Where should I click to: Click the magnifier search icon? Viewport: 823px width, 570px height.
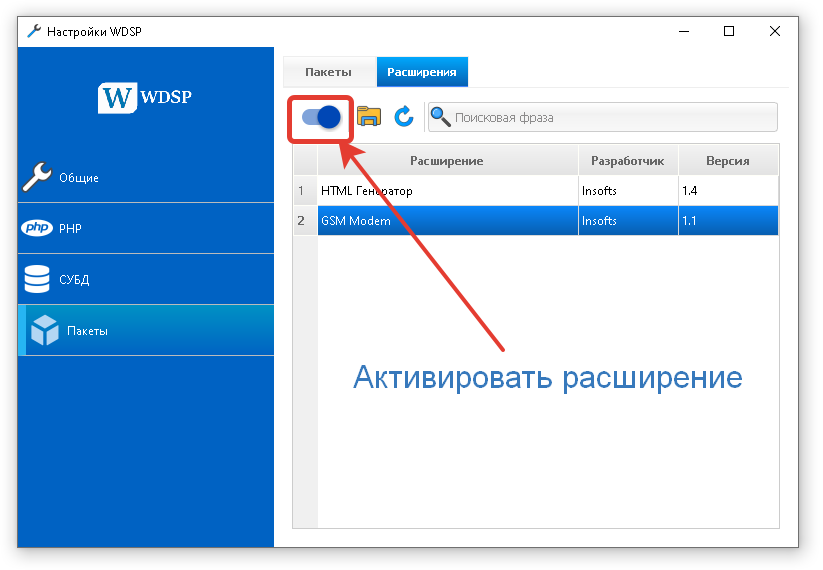(440, 117)
